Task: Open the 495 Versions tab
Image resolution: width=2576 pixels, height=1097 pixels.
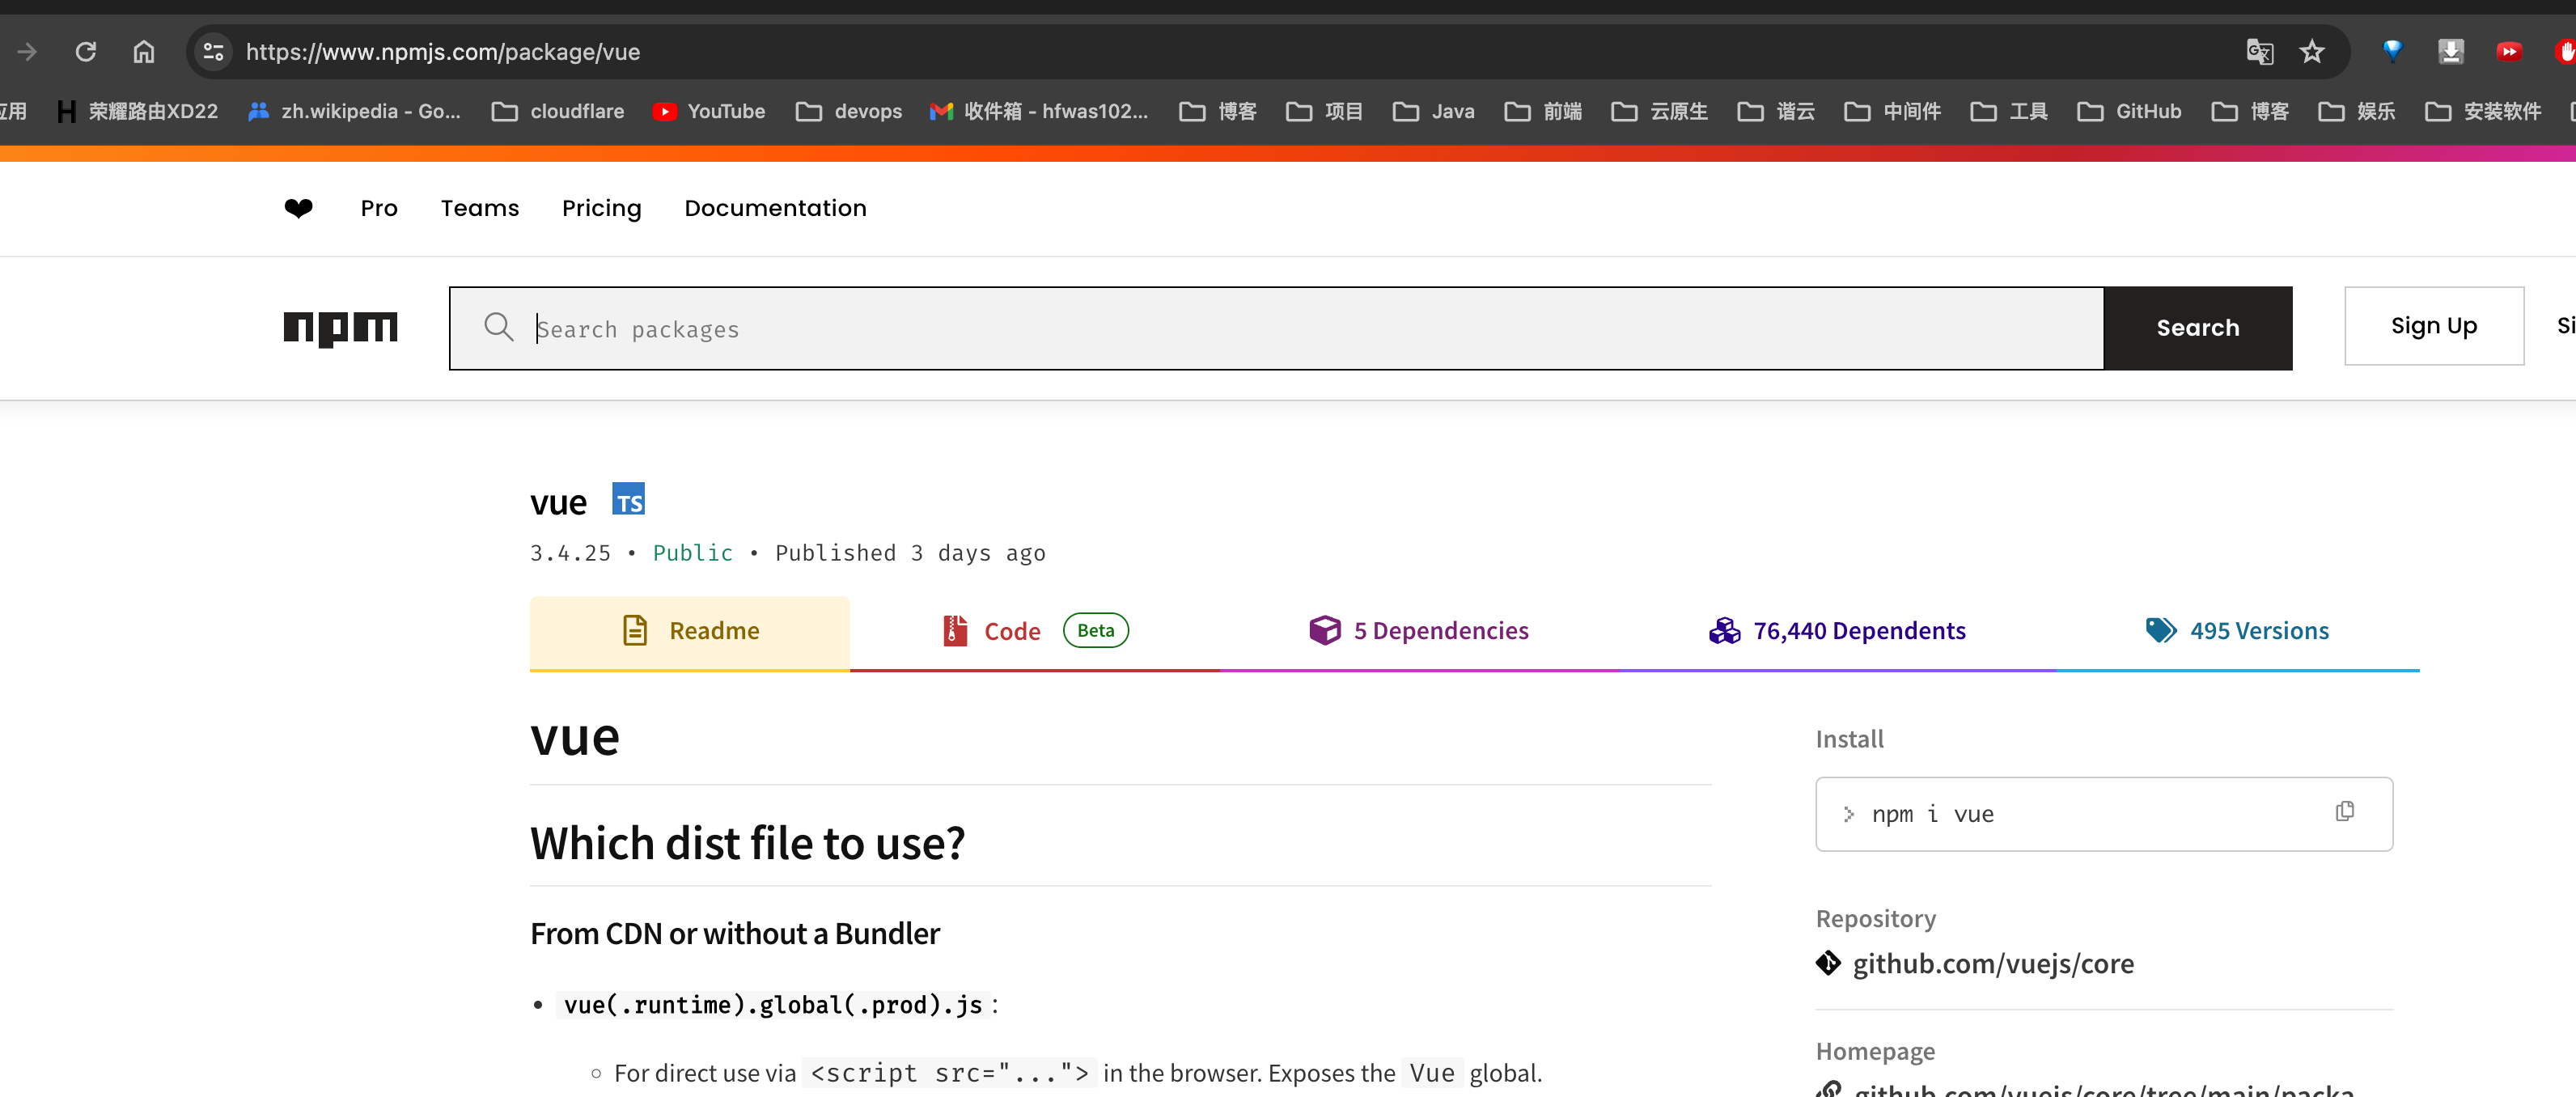Action: (x=2237, y=631)
